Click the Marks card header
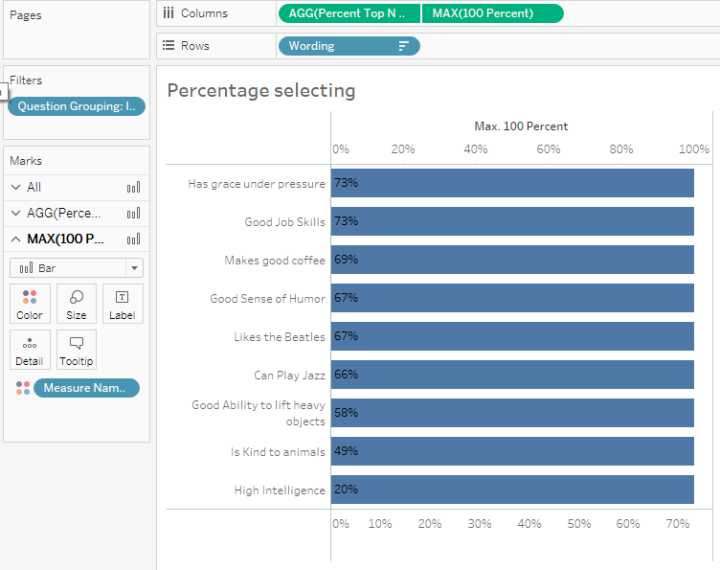The height and width of the screenshot is (570, 720). pyautogui.click(x=26, y=161)
